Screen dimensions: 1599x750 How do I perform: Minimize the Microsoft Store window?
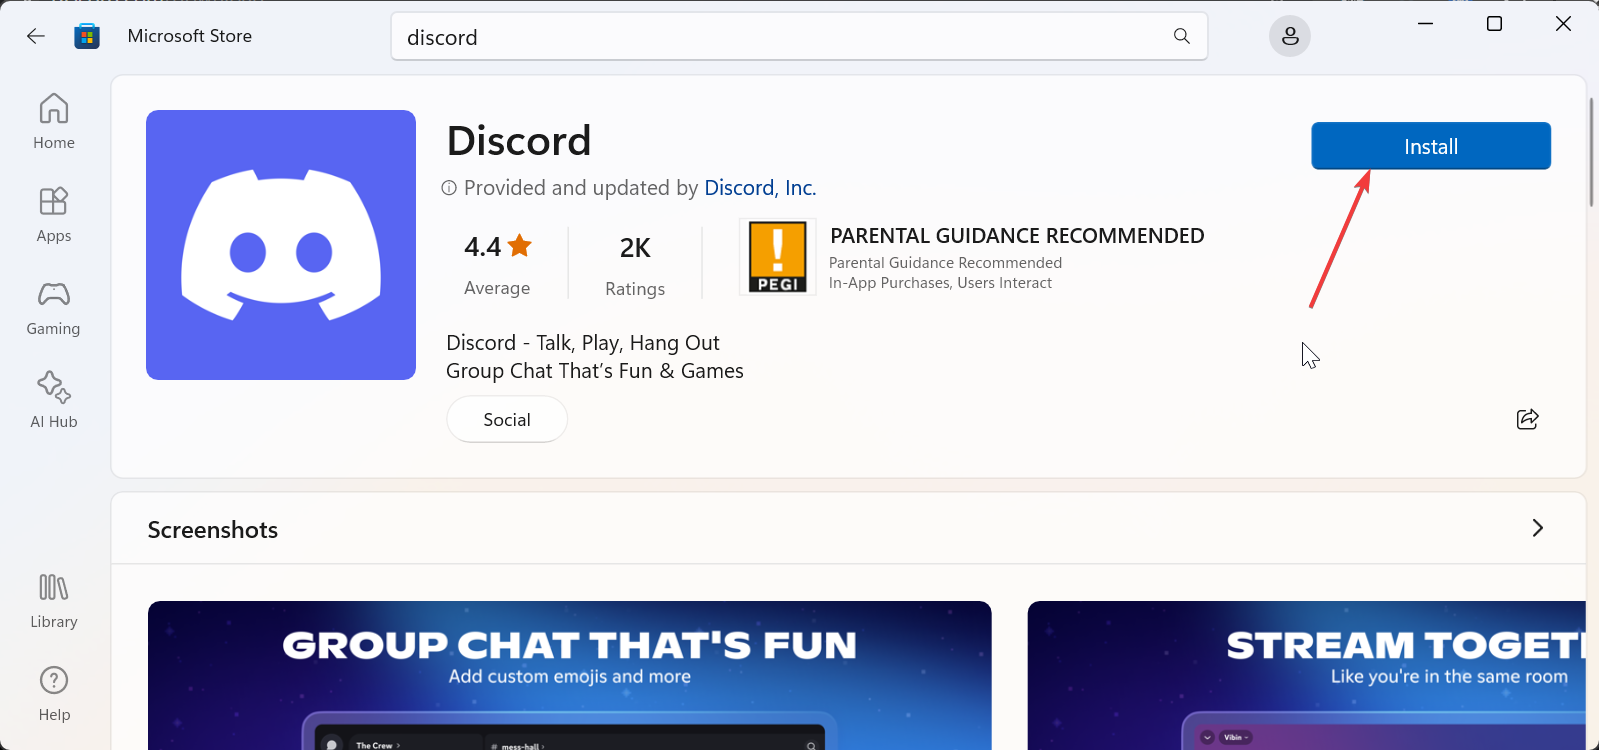[1426, 24]
